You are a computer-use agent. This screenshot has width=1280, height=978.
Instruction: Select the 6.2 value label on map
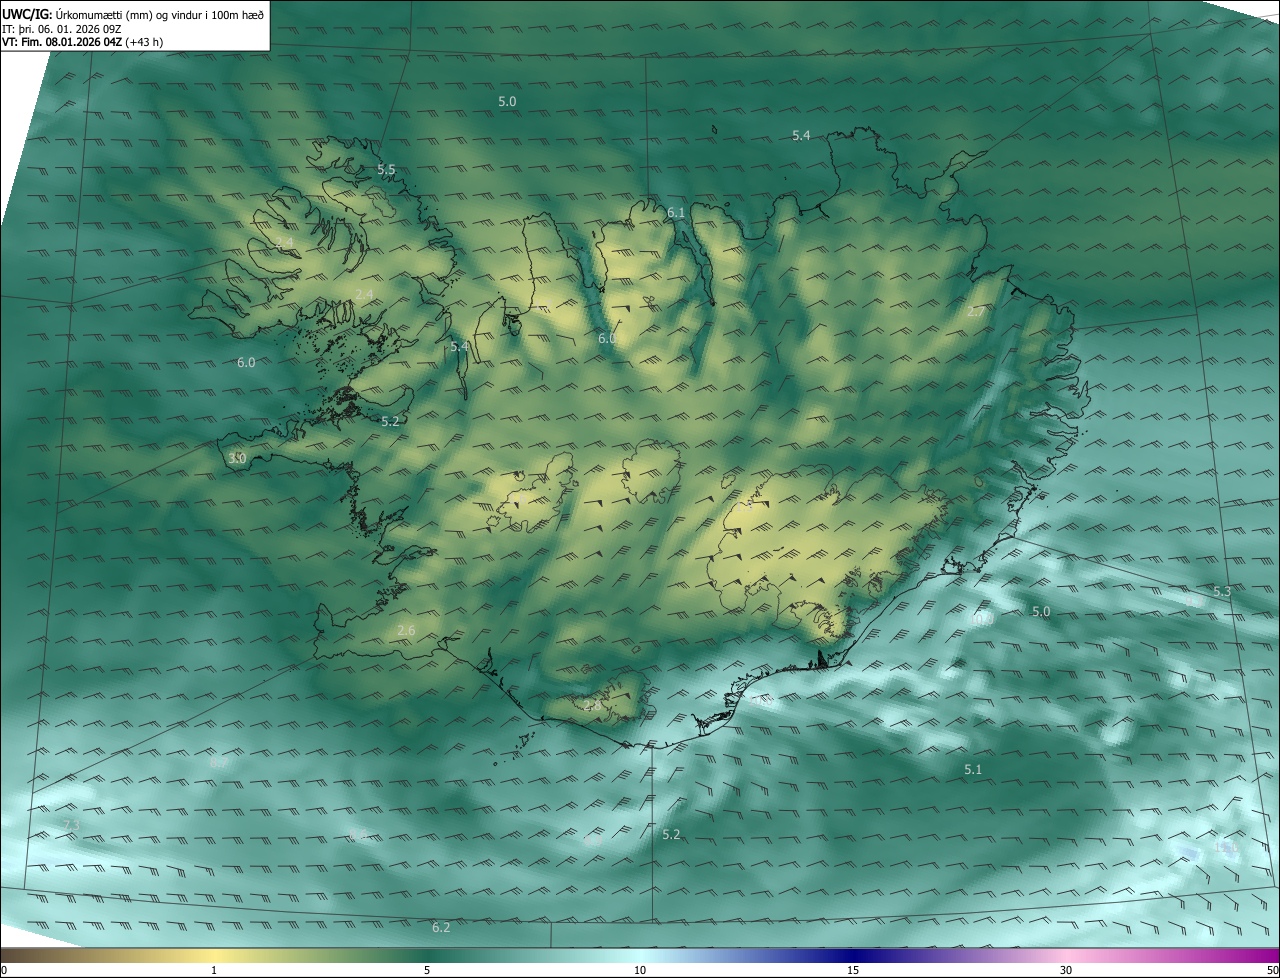[x=441, y=928]
